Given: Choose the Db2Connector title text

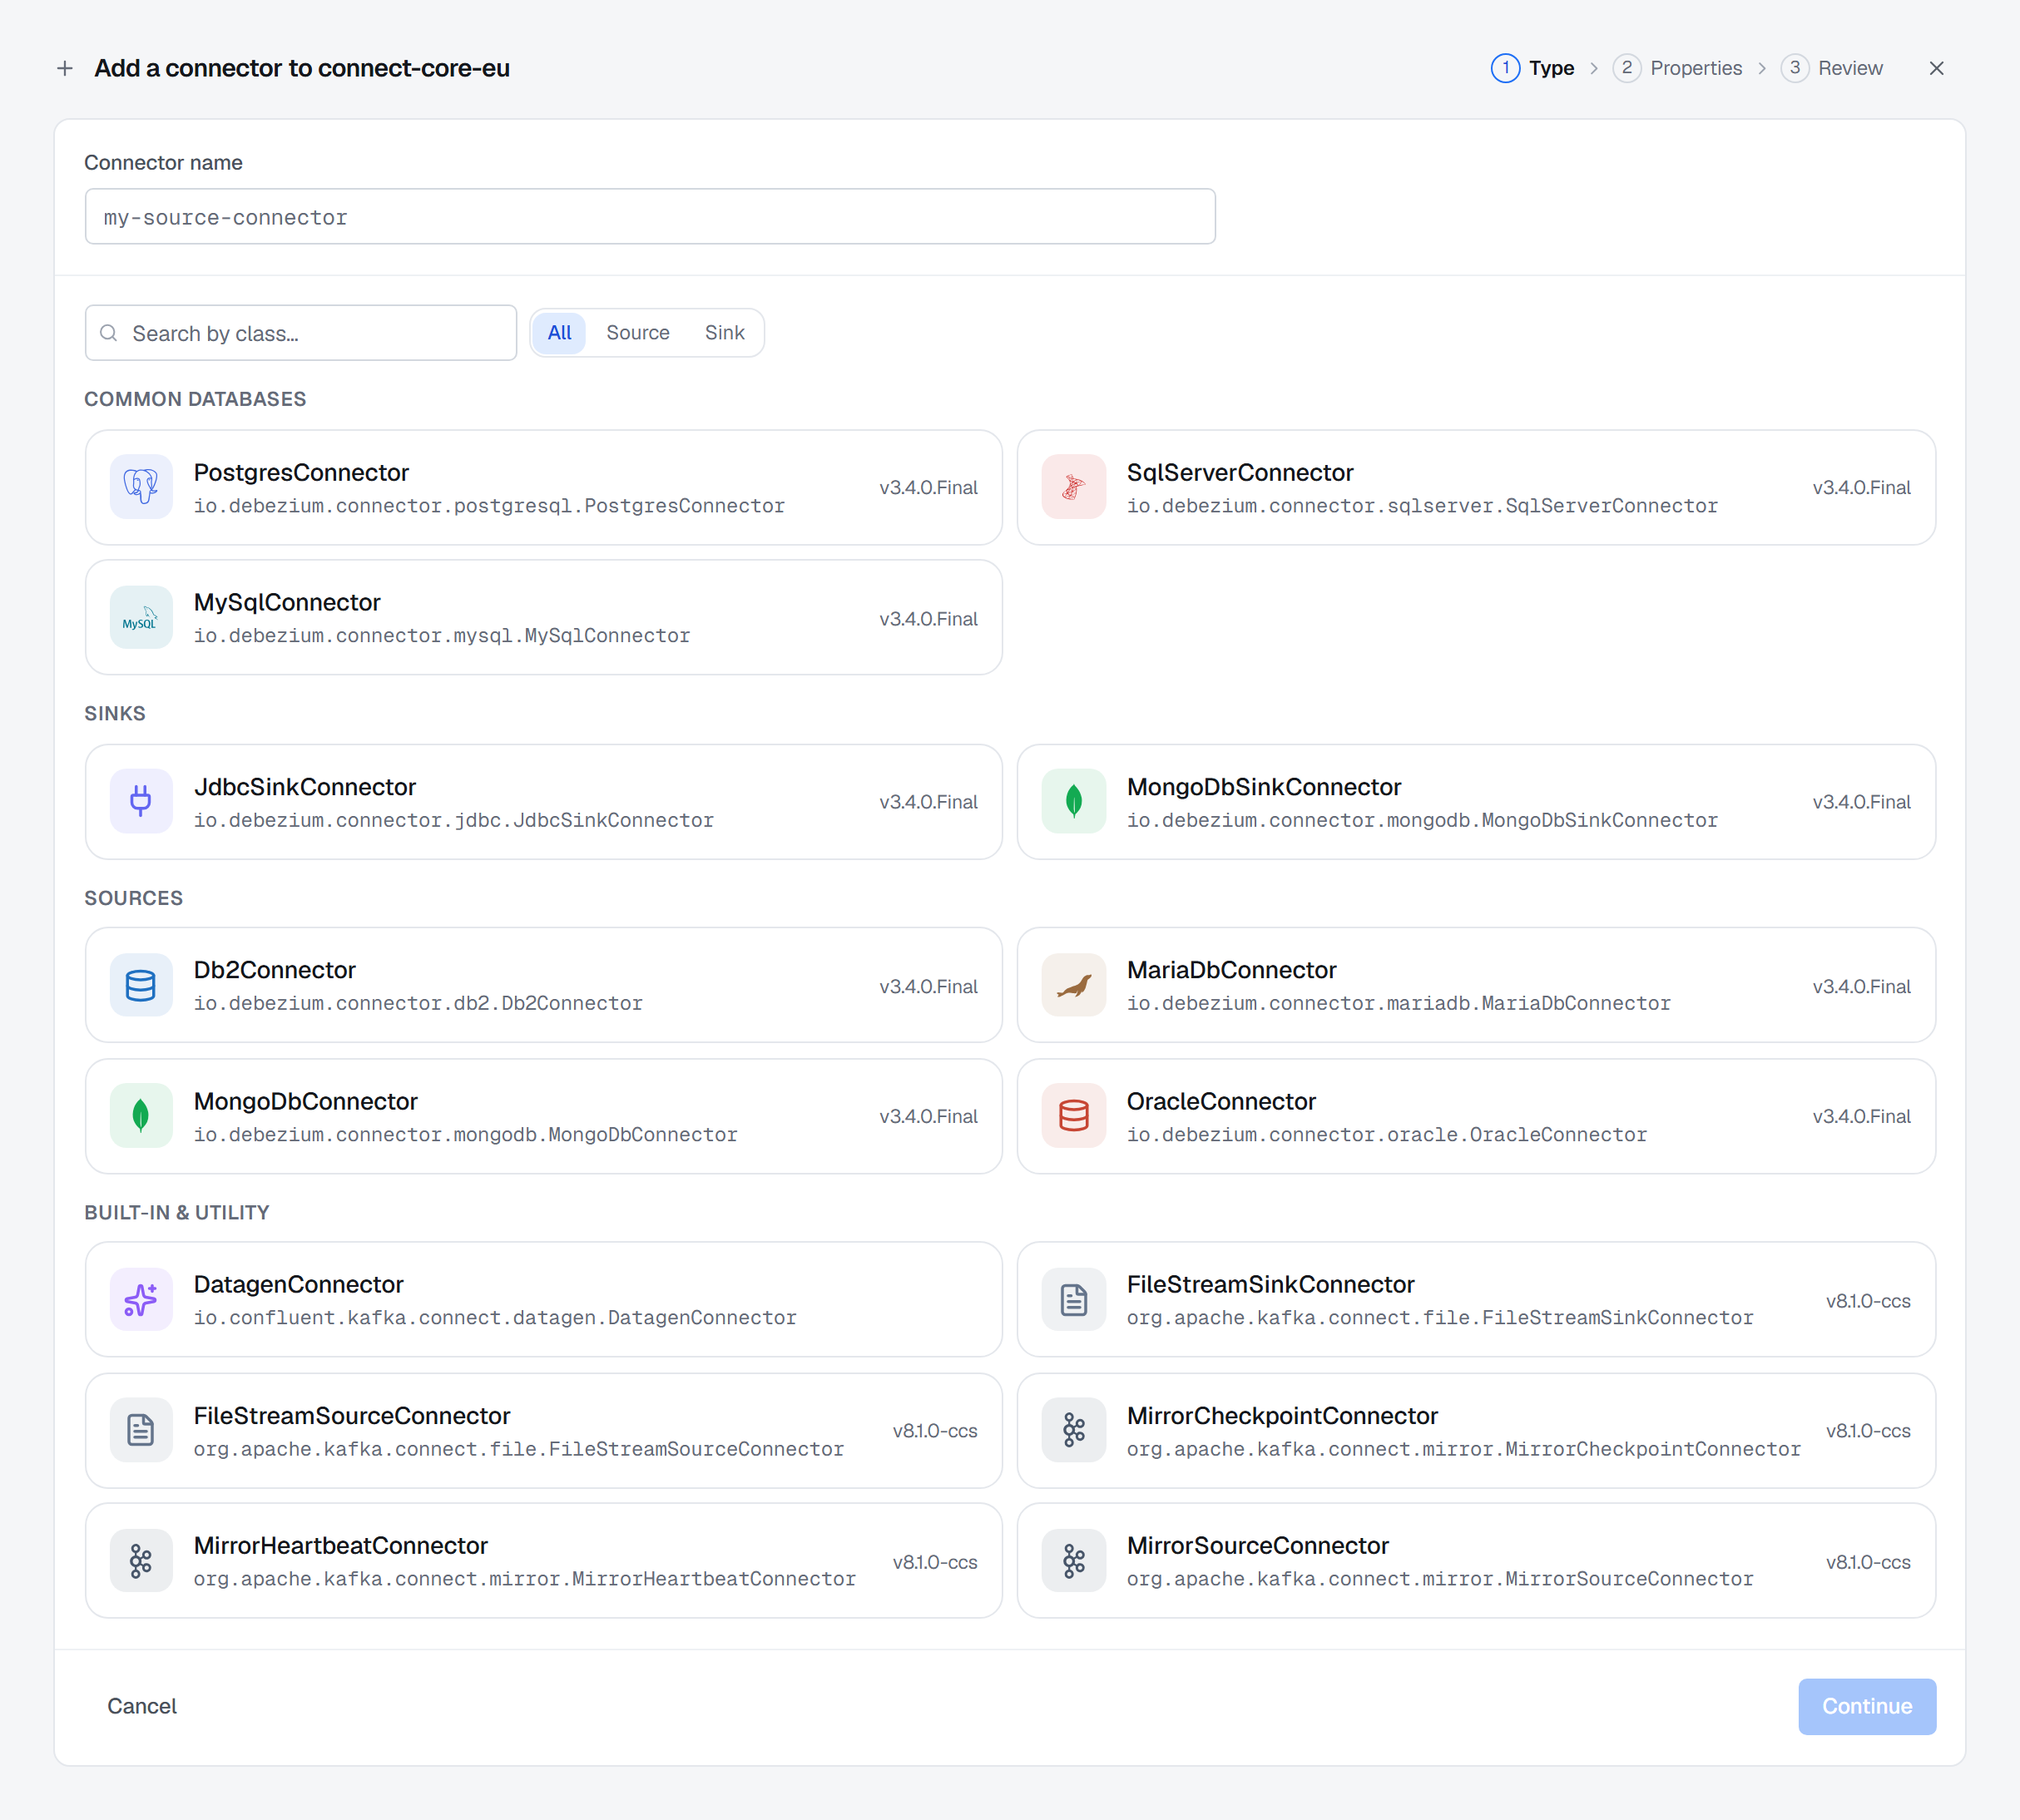Looking at the screenshot, I should [274, 970].
